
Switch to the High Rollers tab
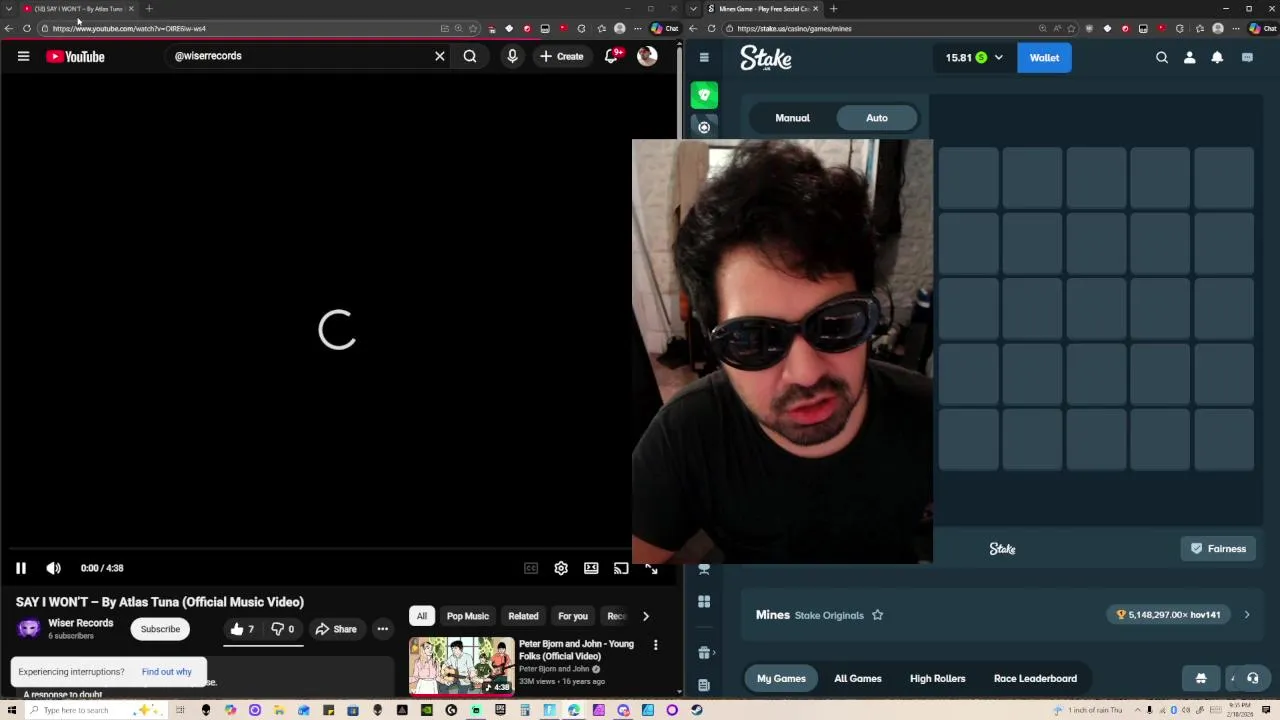(937, 679)
